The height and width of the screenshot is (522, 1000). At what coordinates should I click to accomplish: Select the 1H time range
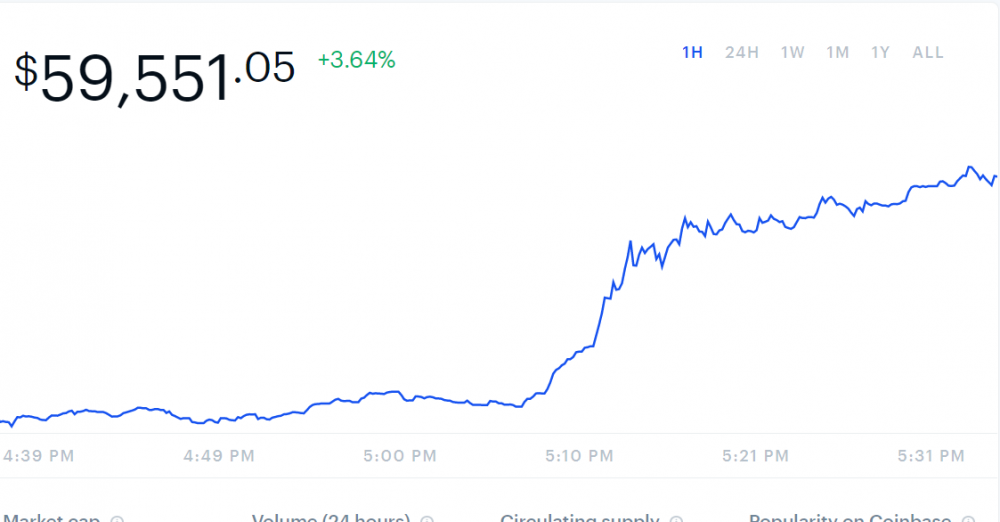coord(692,52)
